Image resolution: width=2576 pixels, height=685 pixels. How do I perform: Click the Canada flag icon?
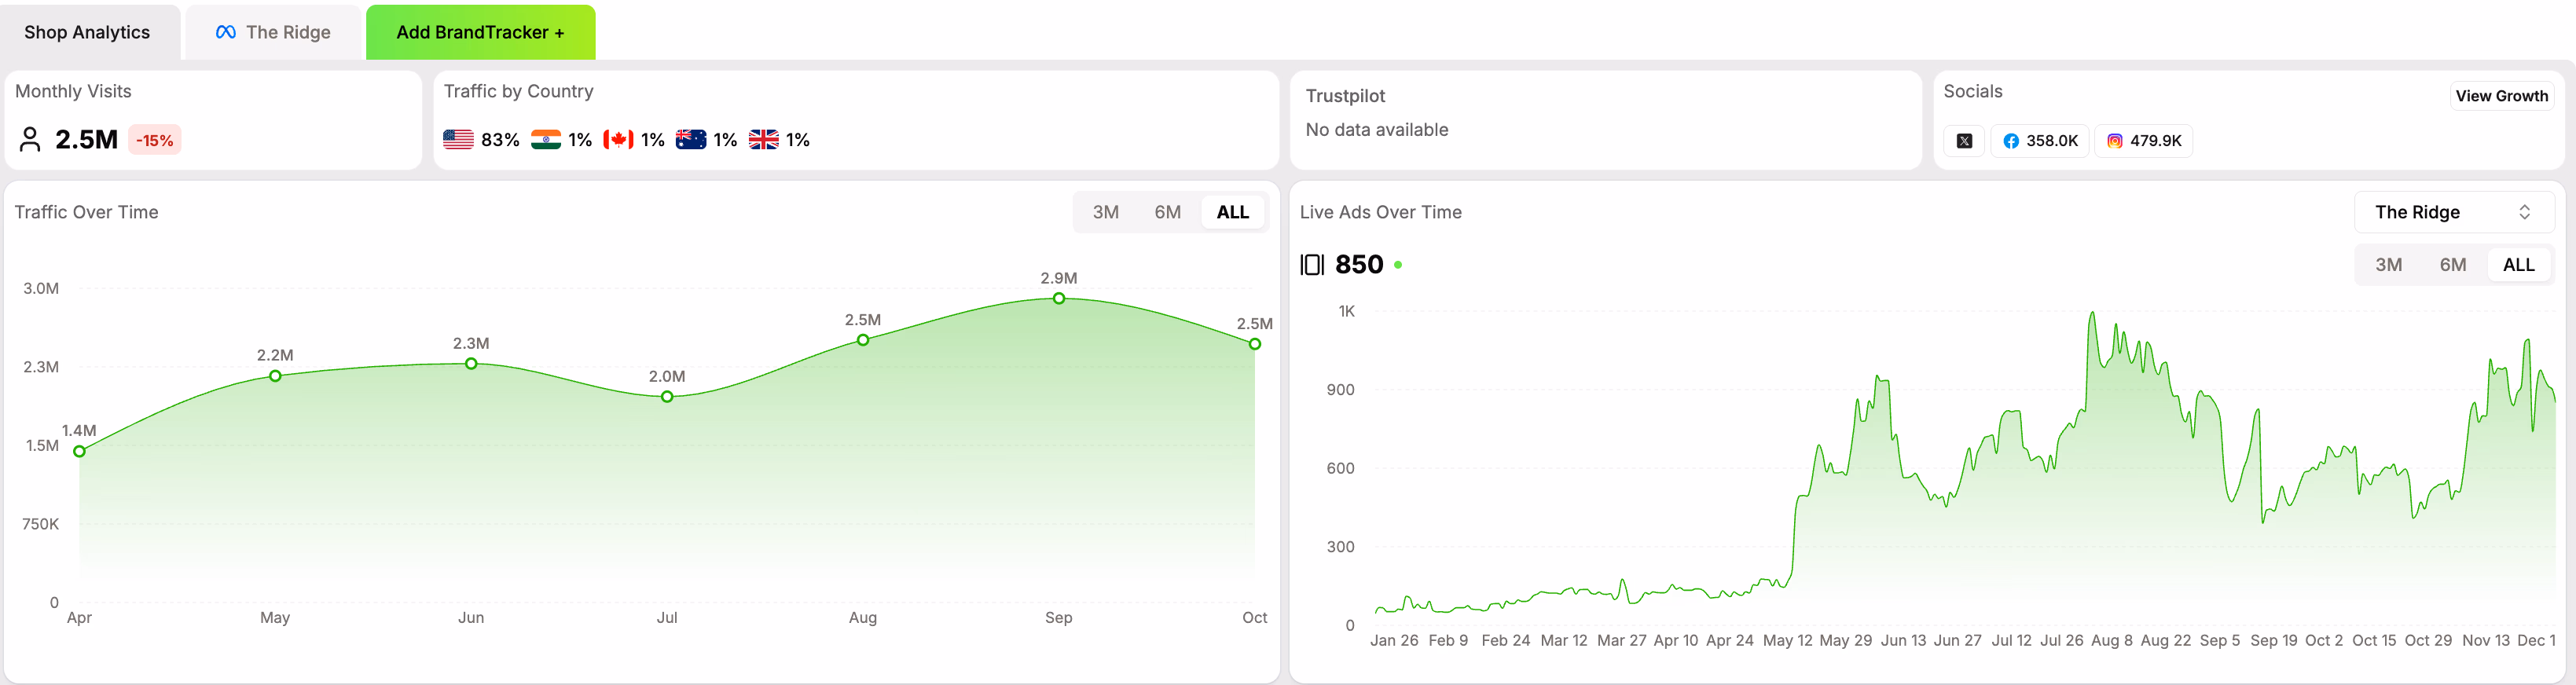pyautogui.click(x=618, y=140)
